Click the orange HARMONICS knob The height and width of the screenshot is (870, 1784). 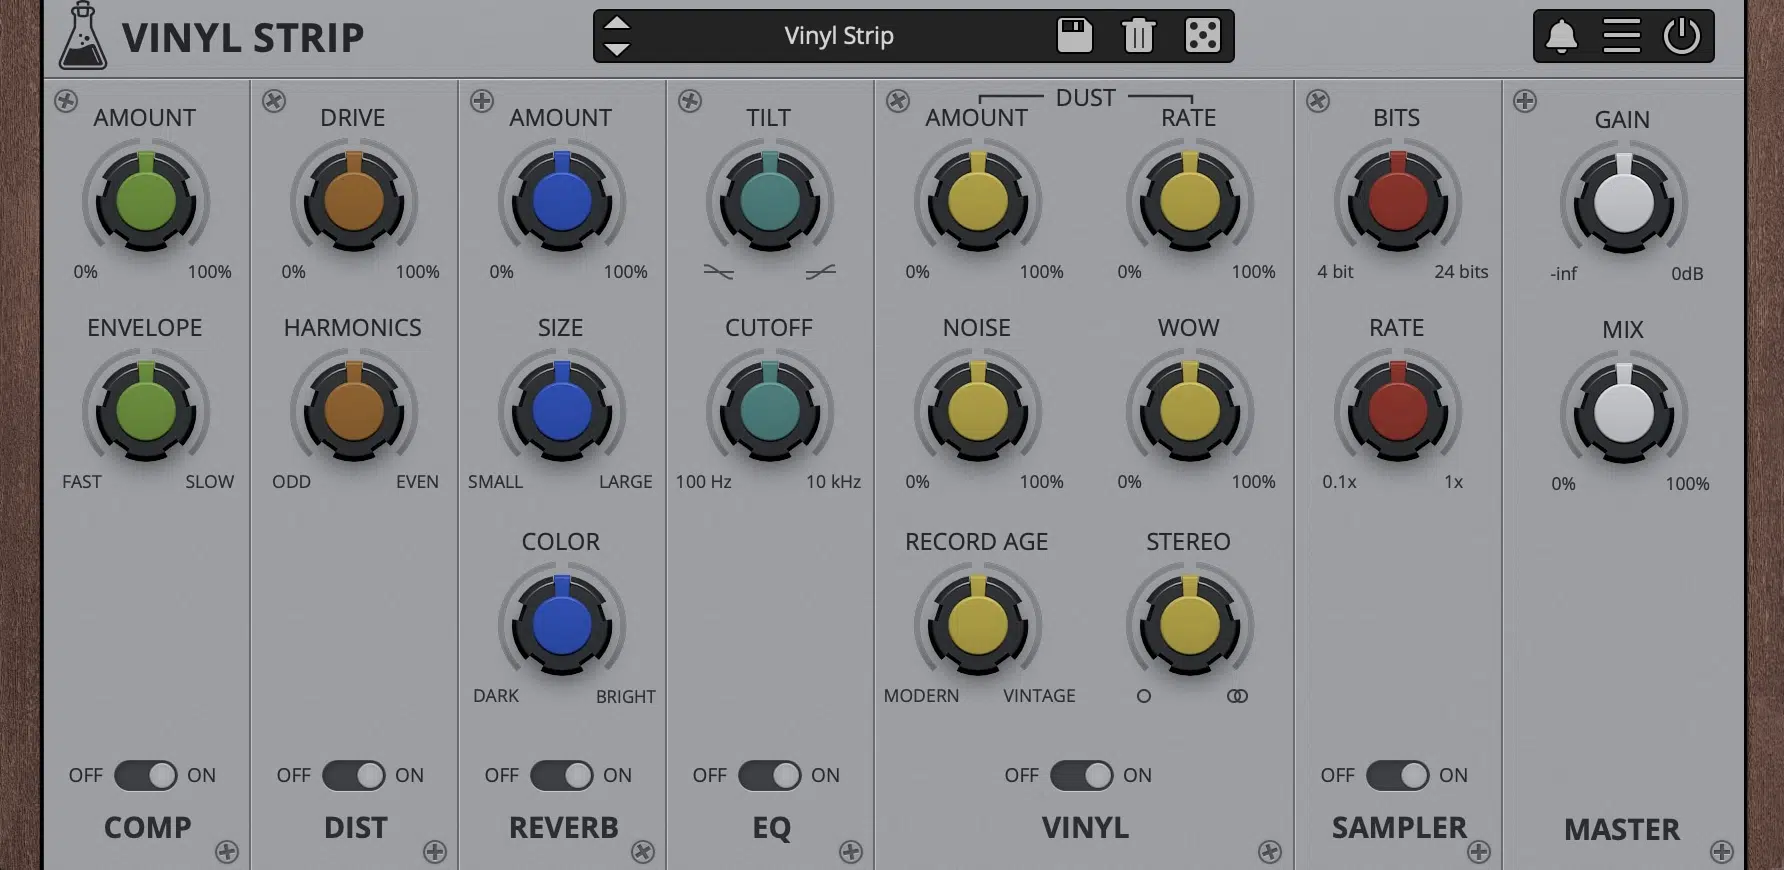[x=354, y=410]
